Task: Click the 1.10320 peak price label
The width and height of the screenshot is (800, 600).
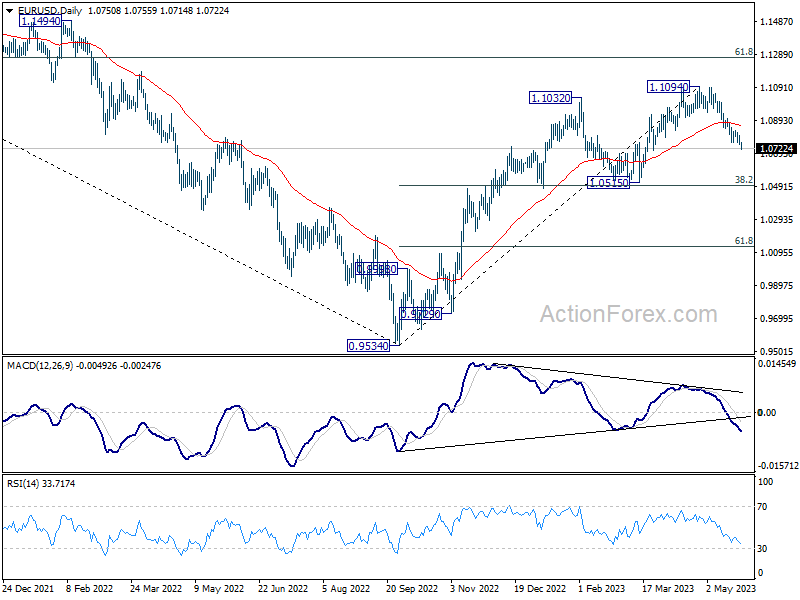Action: pos(551,98)
